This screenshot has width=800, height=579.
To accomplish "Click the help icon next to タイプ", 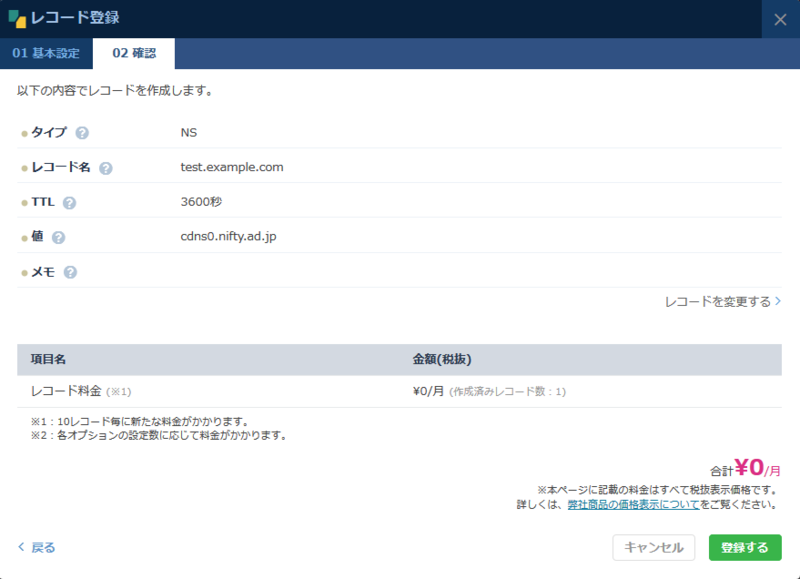I will (82, 133).
